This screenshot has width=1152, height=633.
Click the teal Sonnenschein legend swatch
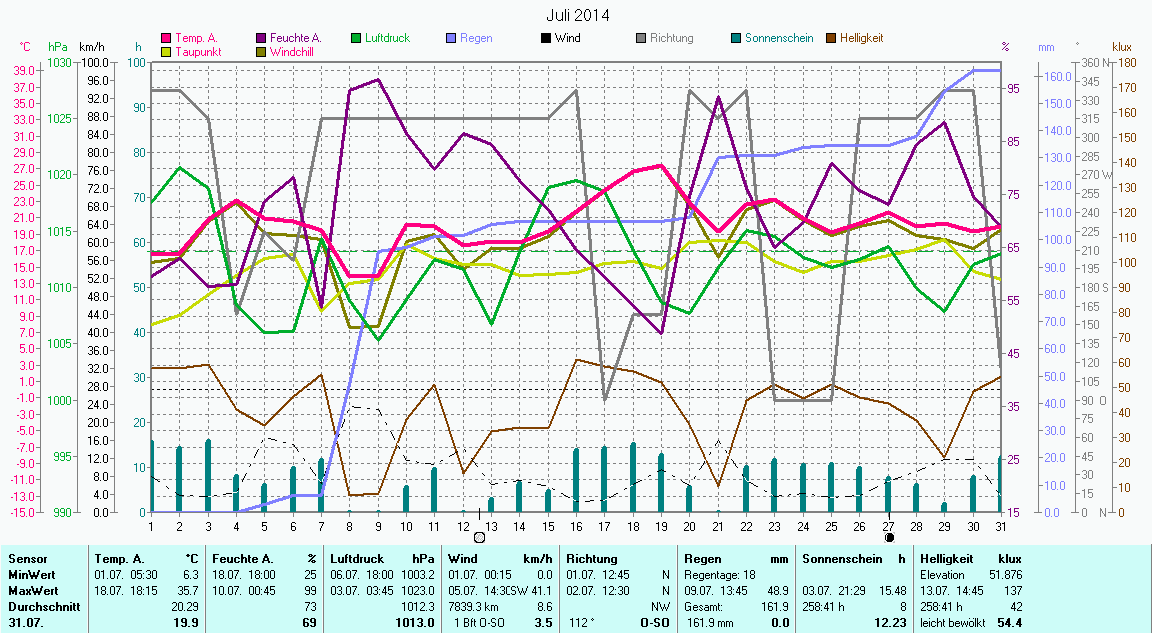(x=736, y=38)
